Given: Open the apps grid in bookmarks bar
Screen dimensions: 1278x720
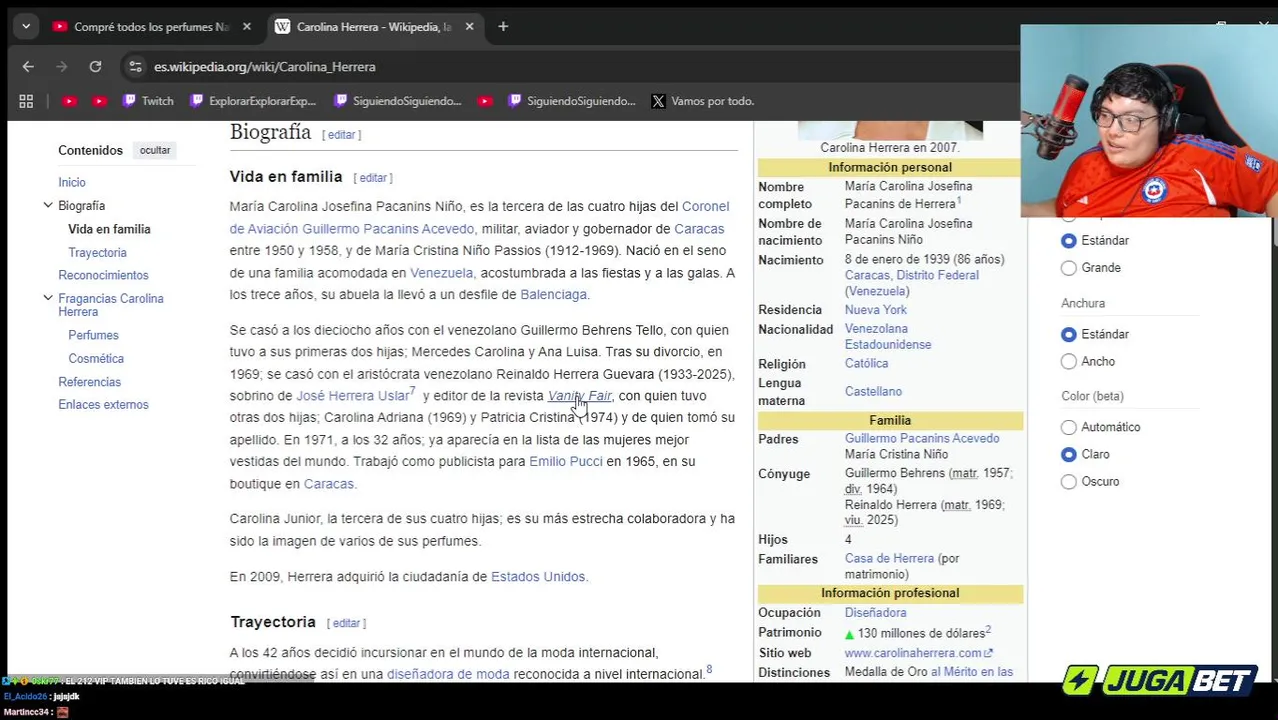Looking at the screenshot, I should click(x=26, y=101).
